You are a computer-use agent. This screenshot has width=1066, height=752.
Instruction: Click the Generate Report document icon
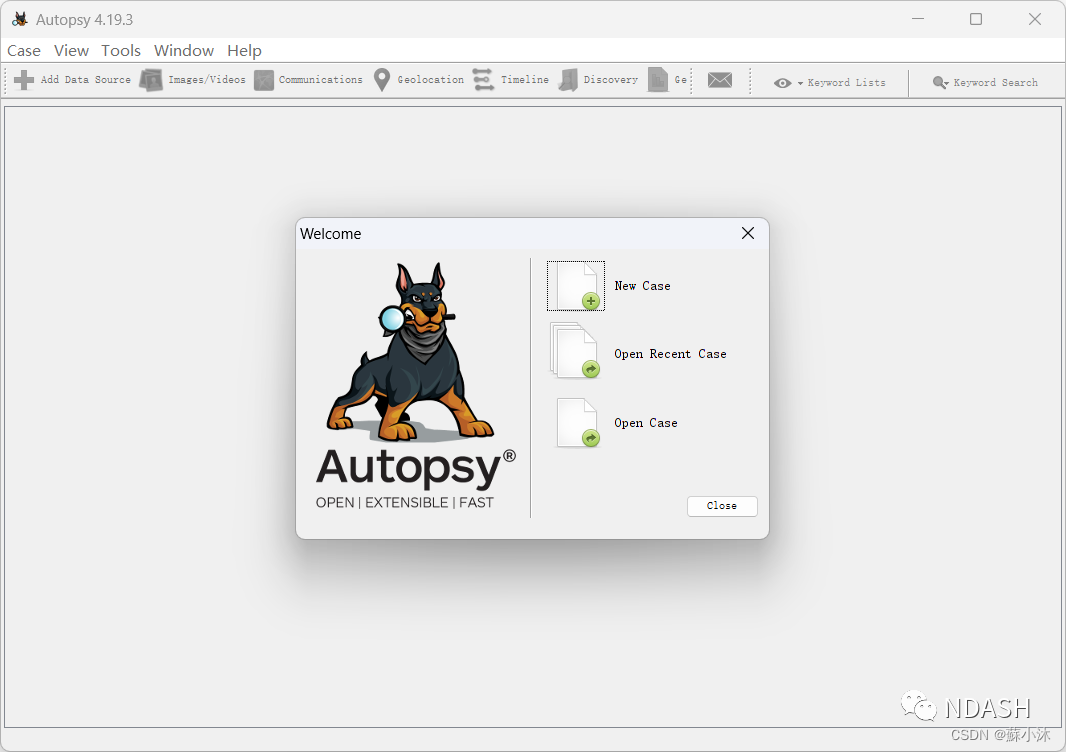coord(657,80)
